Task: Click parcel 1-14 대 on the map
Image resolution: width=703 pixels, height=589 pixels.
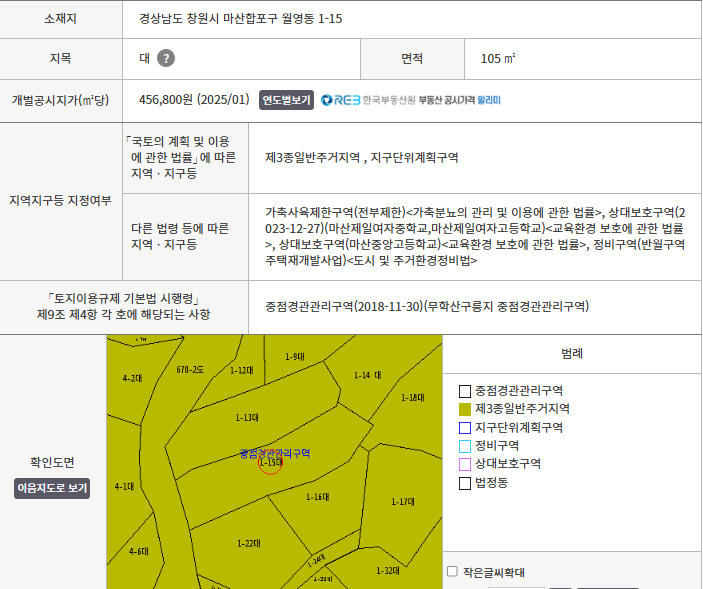Action: click(x=367, y=375)
